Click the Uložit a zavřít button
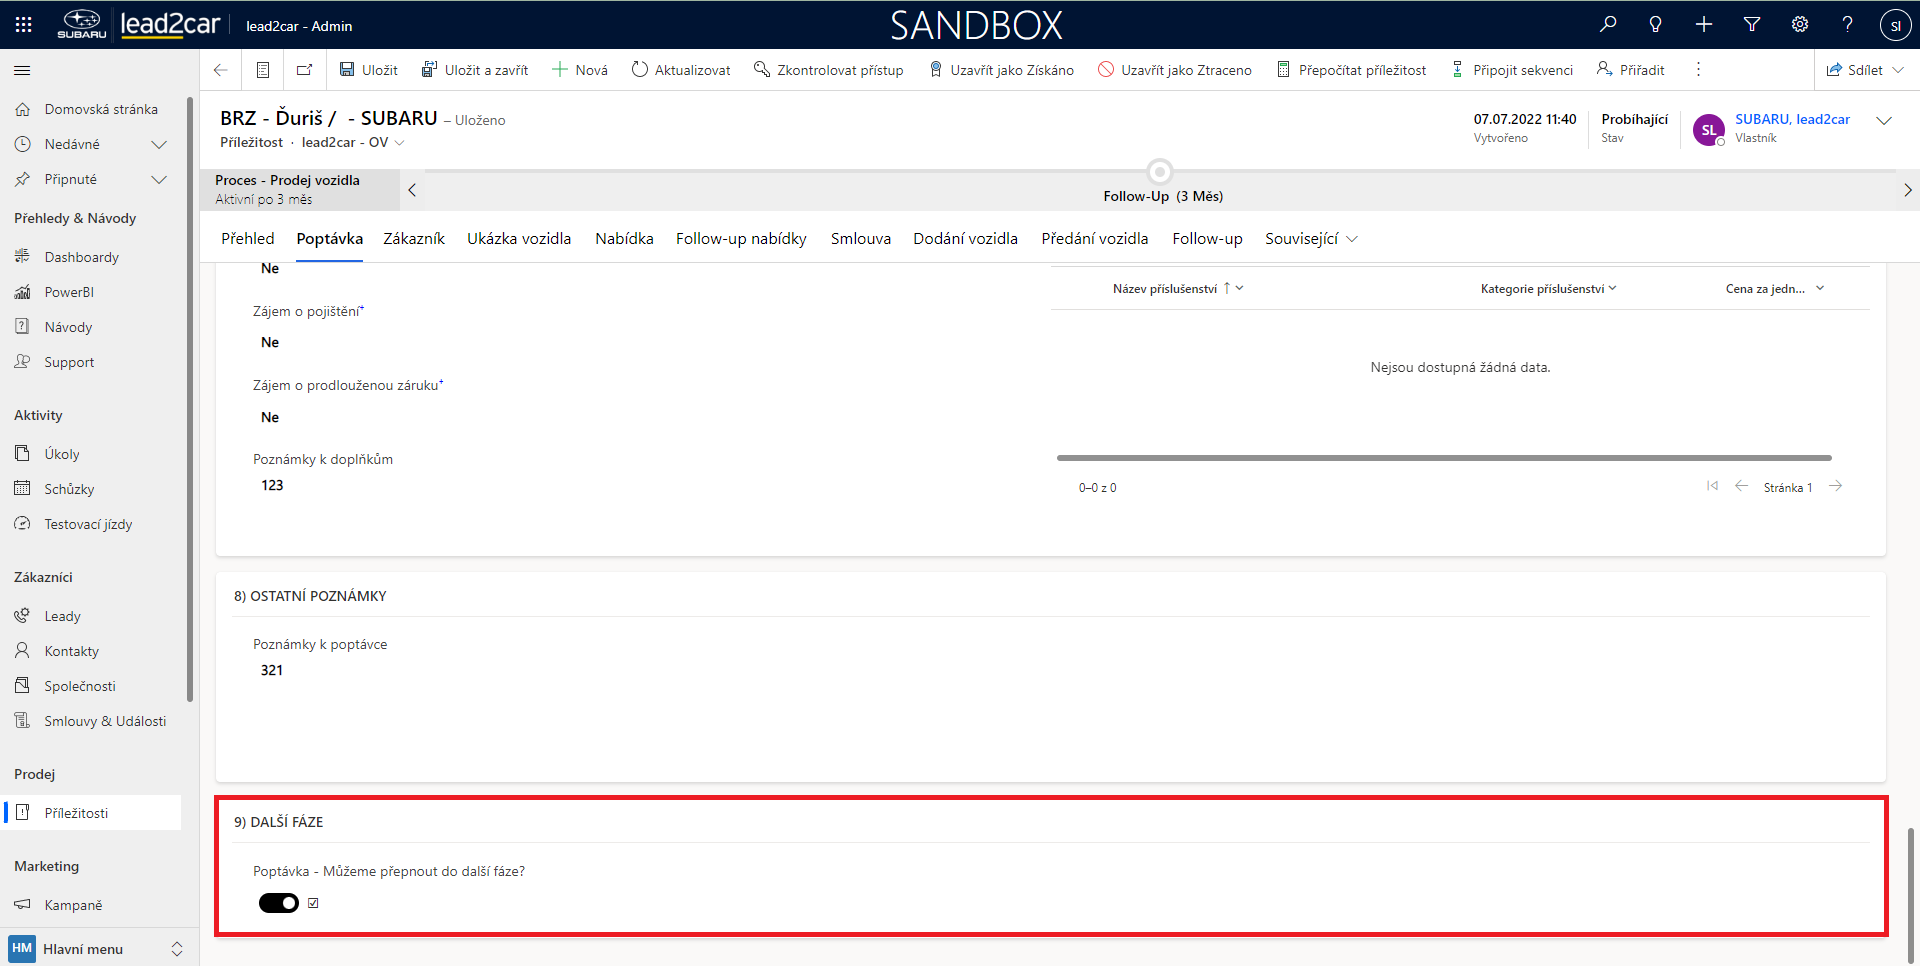This screenshot has height=966, width=1920. pos(475,70)
